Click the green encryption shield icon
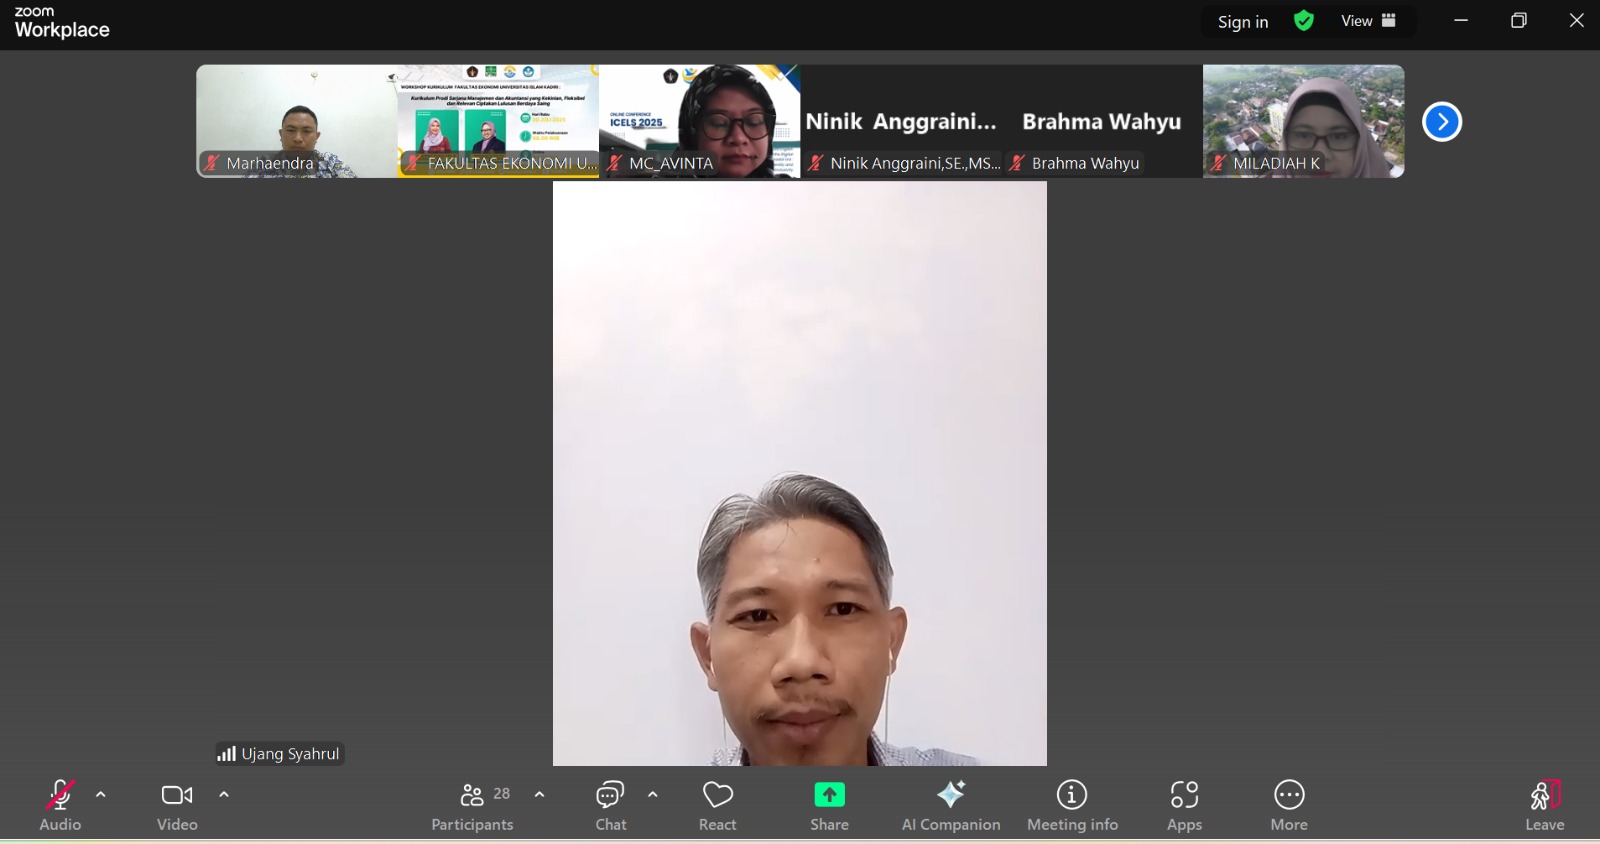This screenshot has height=844, width=1600. click(1304, 21)
